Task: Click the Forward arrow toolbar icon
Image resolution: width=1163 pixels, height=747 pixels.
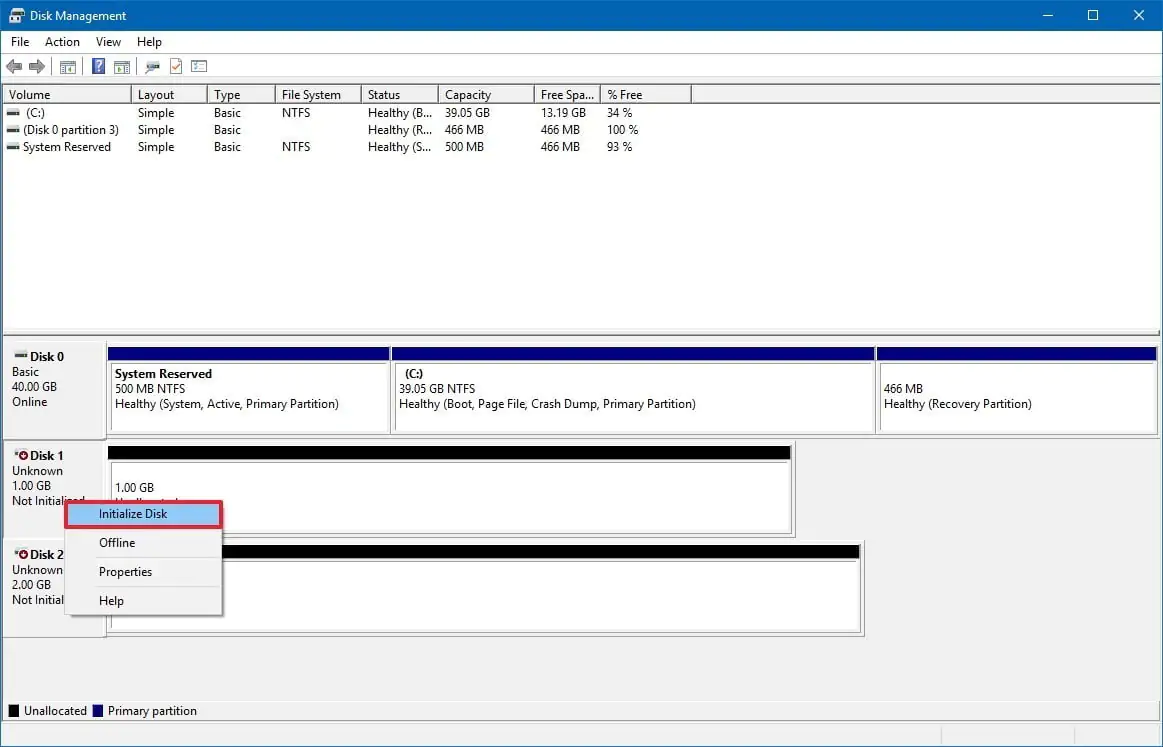Action: point(37,67)
